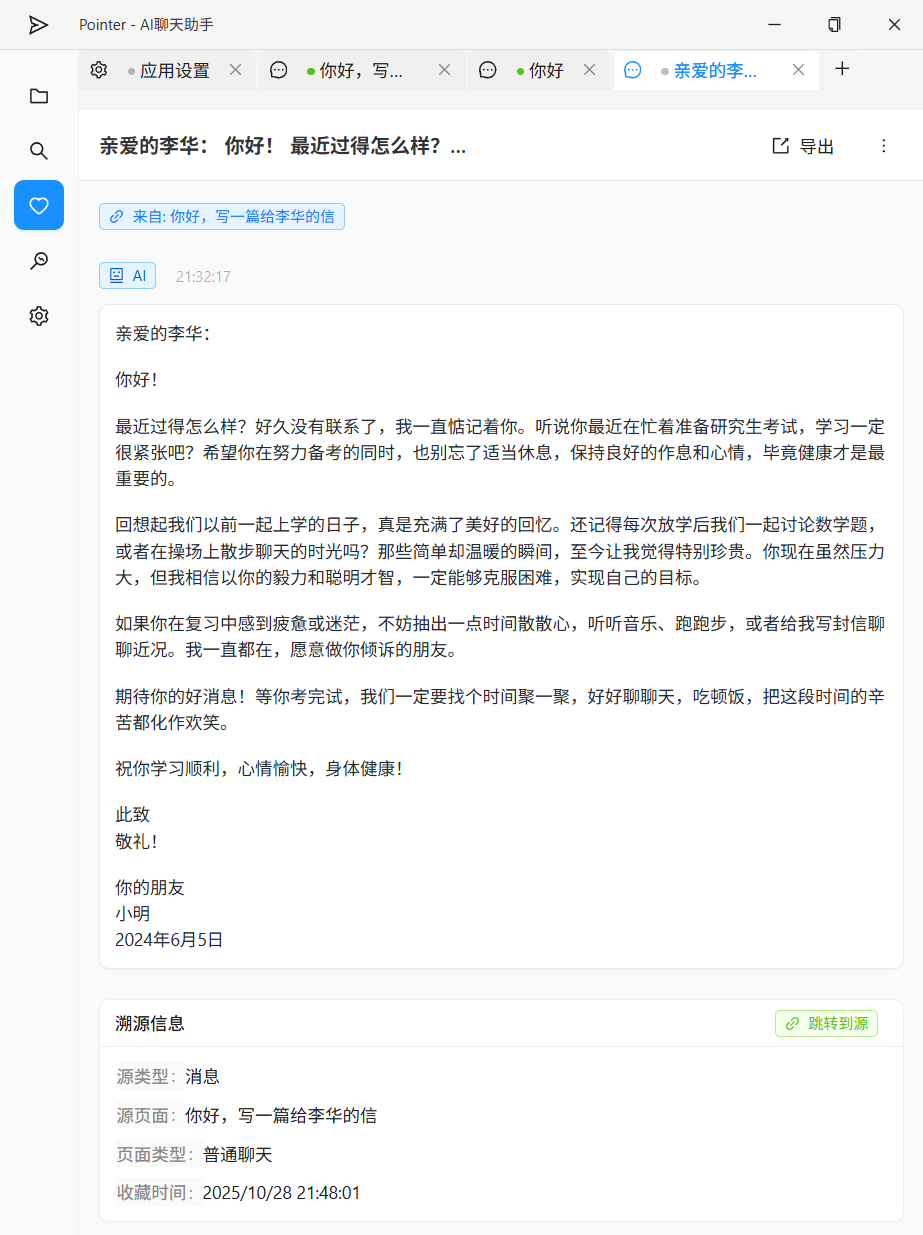
Task: Click the AI sender badge above the letter
Action: coord(127,275)
